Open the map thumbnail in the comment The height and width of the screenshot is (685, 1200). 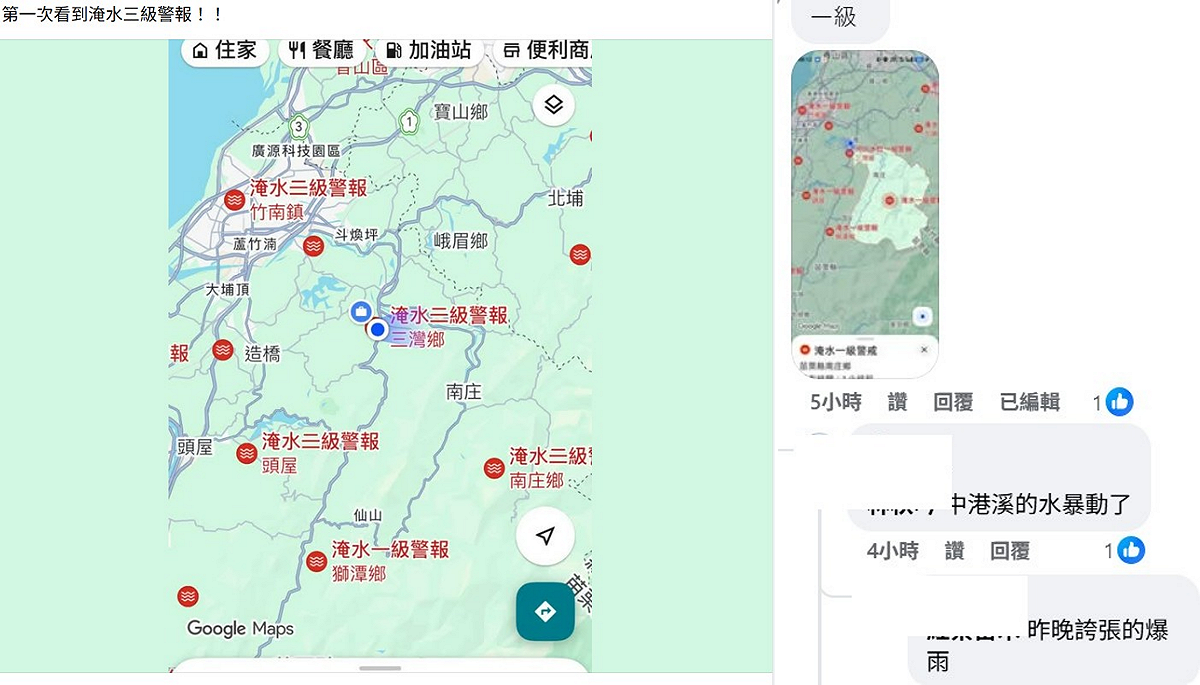tap(865, 214)
